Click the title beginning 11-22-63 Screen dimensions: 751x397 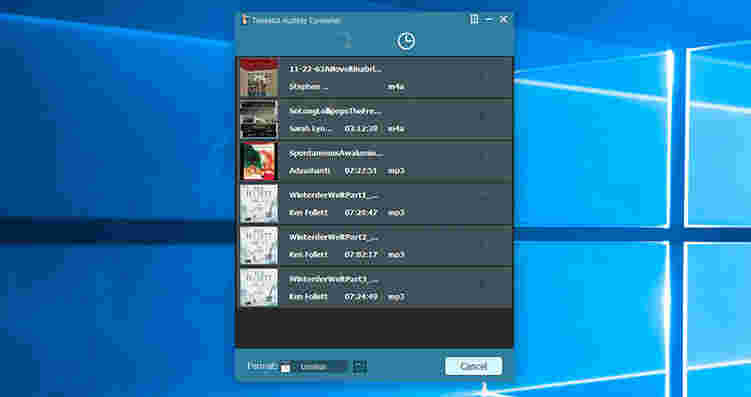click(x=335, y=69)
